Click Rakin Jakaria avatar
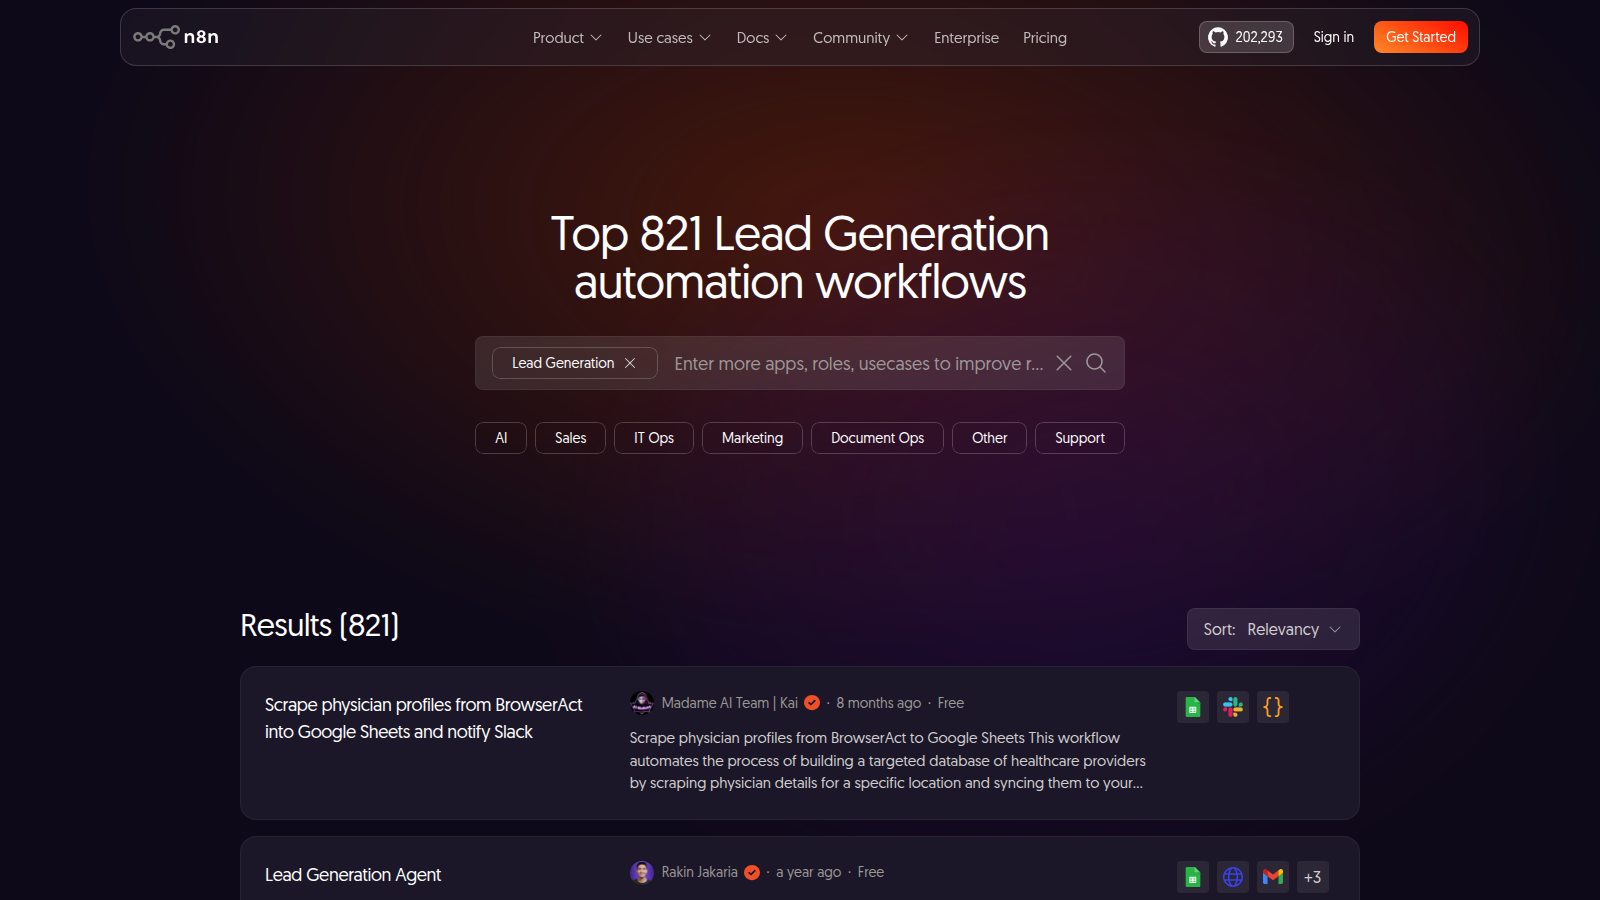 click(x=642, y=872)
